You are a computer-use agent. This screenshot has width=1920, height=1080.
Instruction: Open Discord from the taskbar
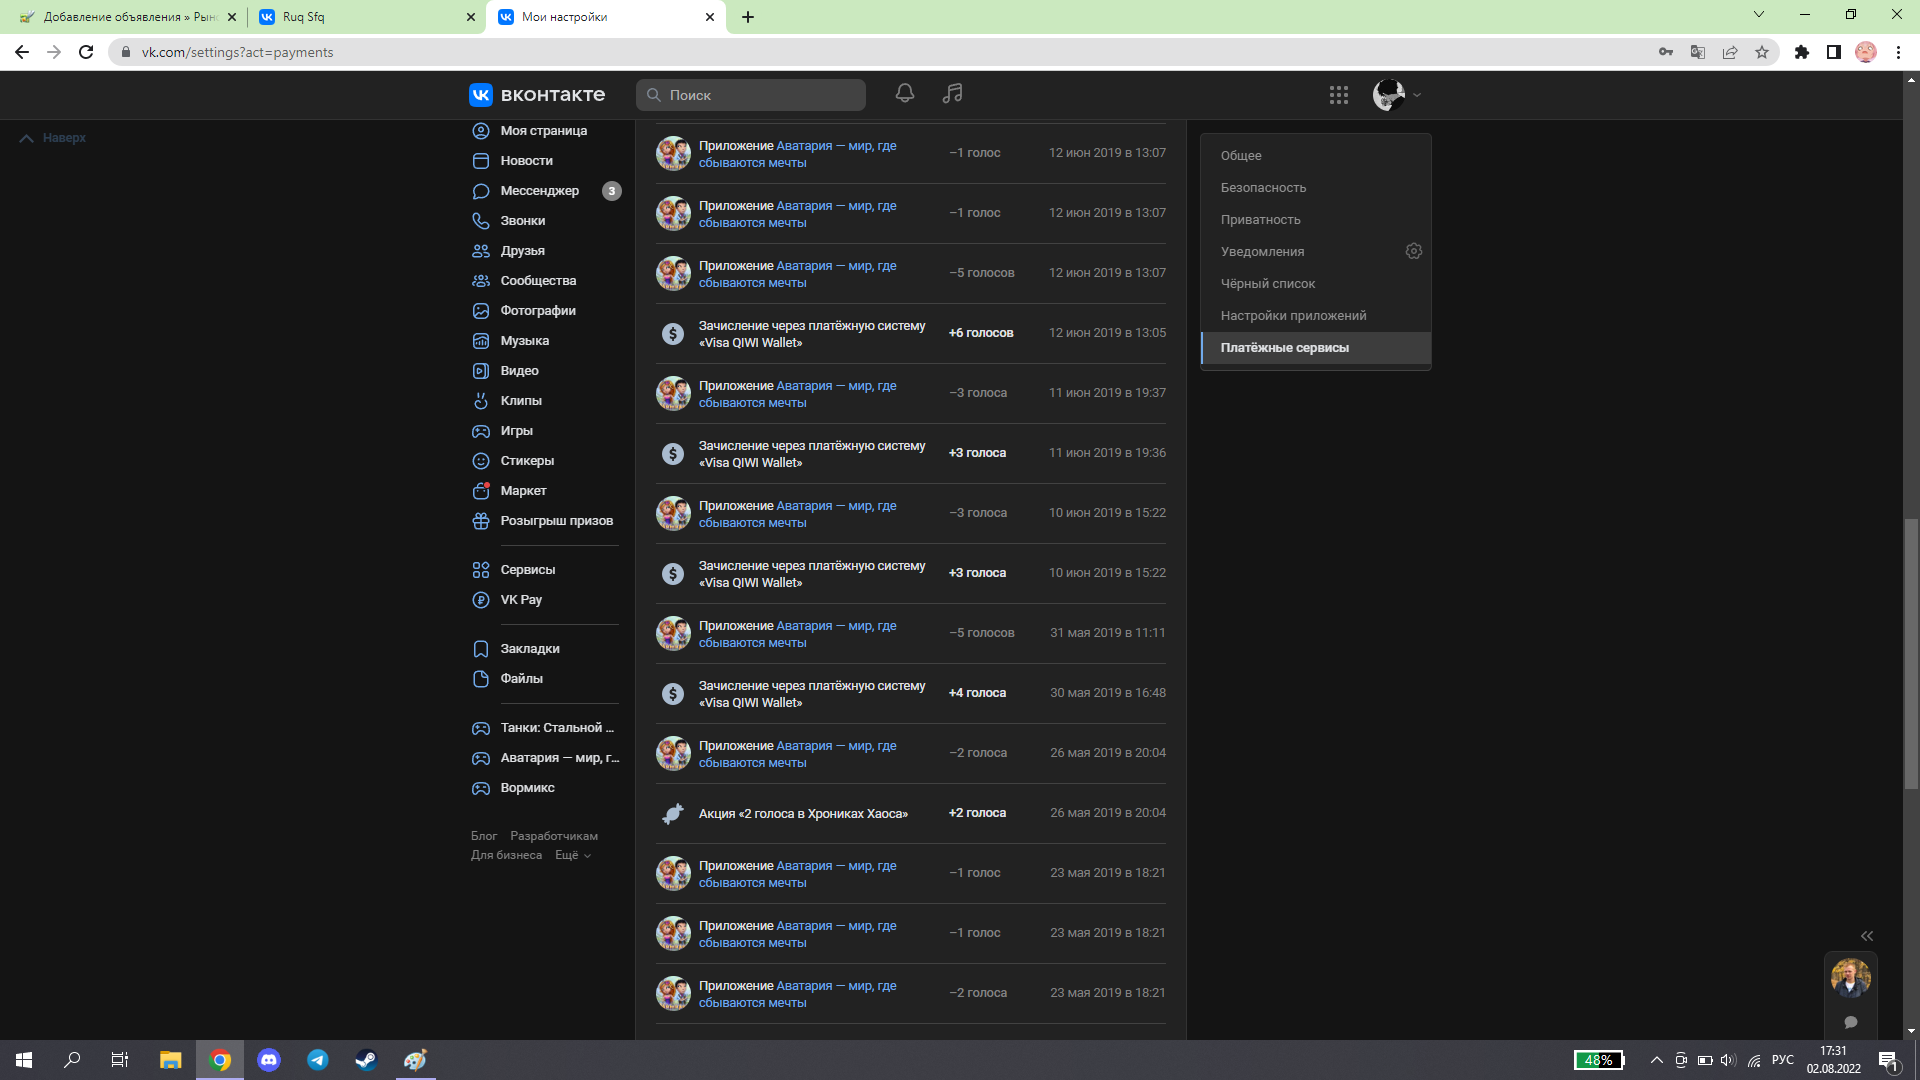tap(269, 1060)
